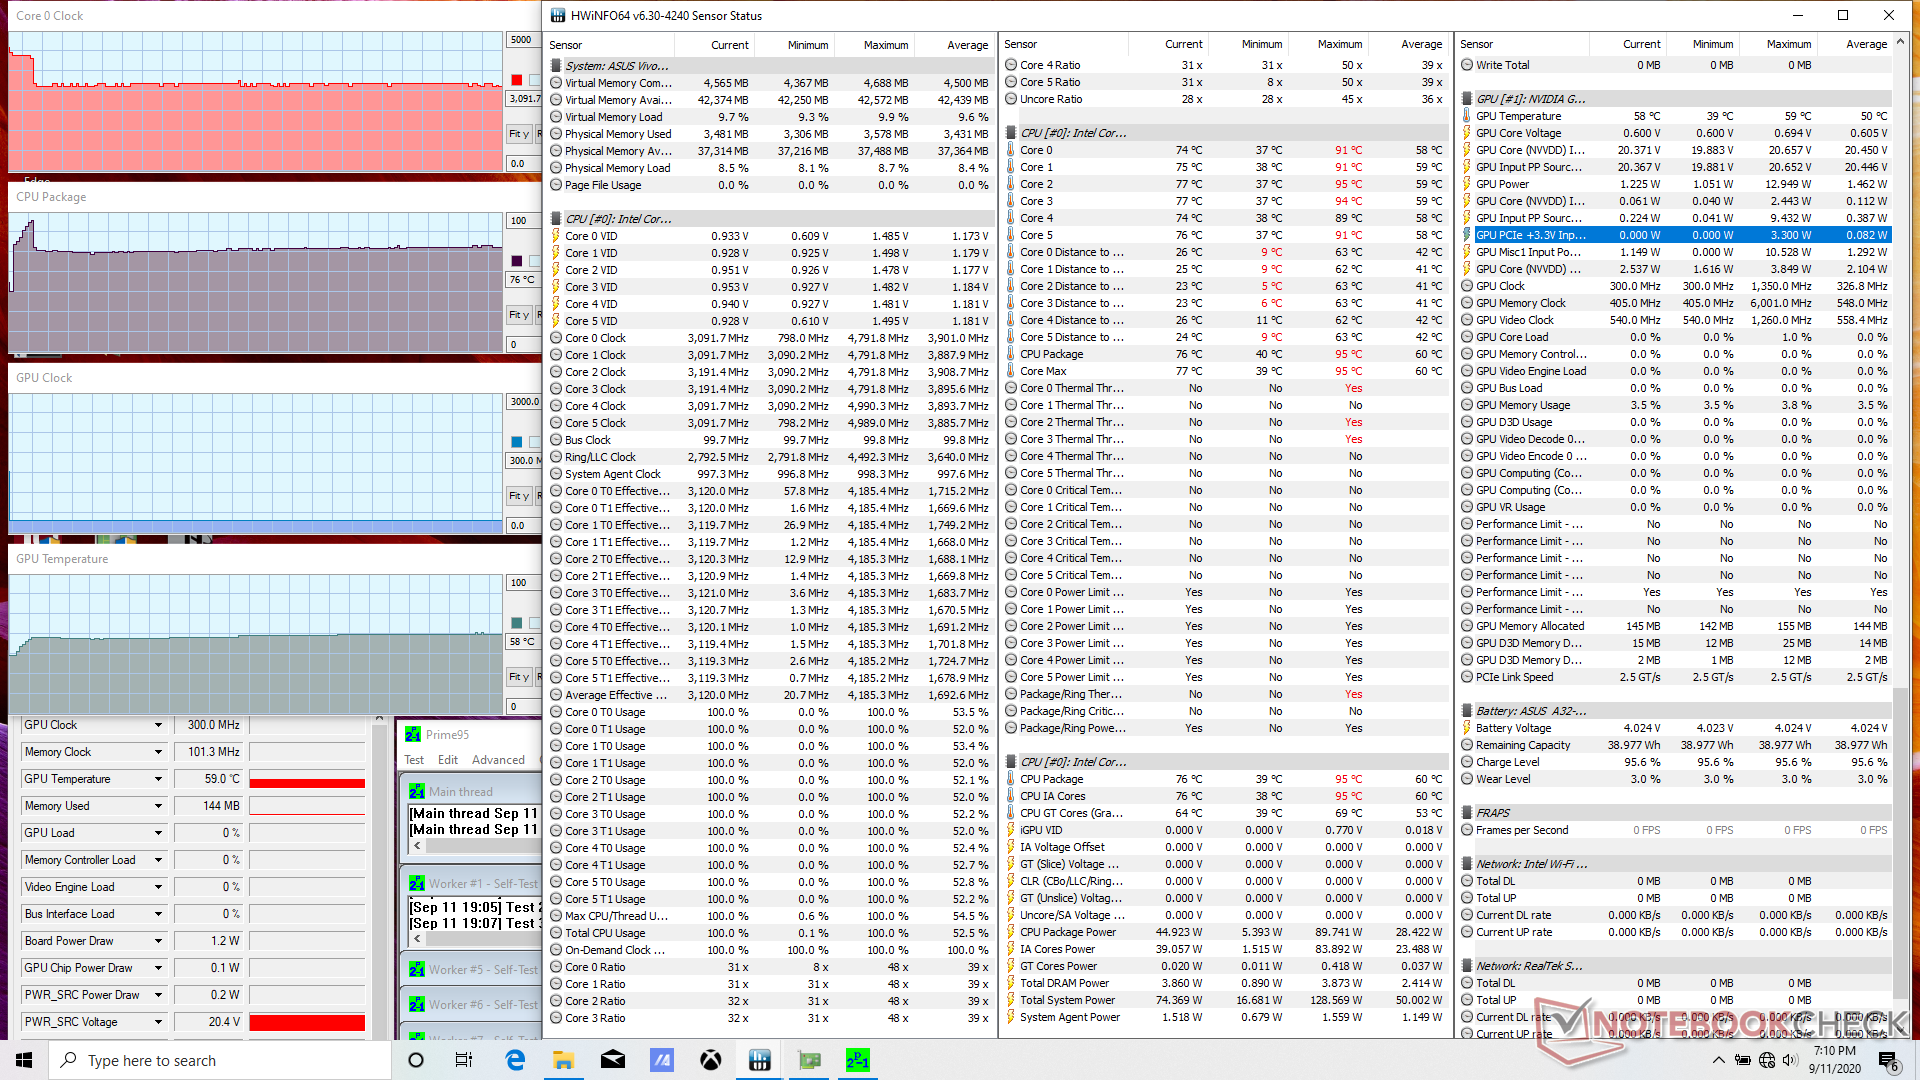The image size is (1920, 1080).
Task: Click the Core 0 VID lightning icon
Action: coord(556,237)
